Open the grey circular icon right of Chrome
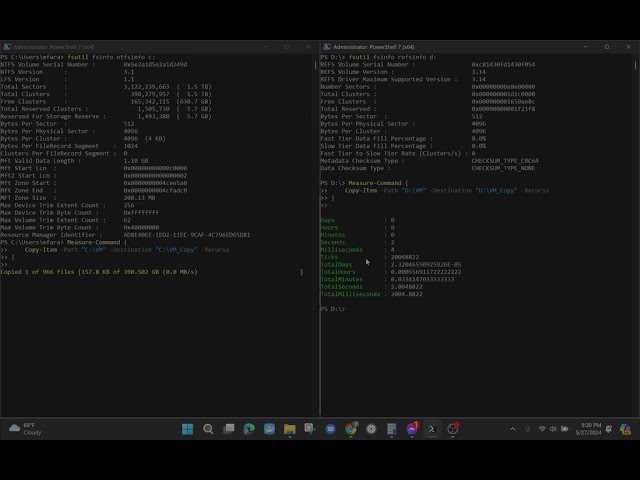 (371, 429)
